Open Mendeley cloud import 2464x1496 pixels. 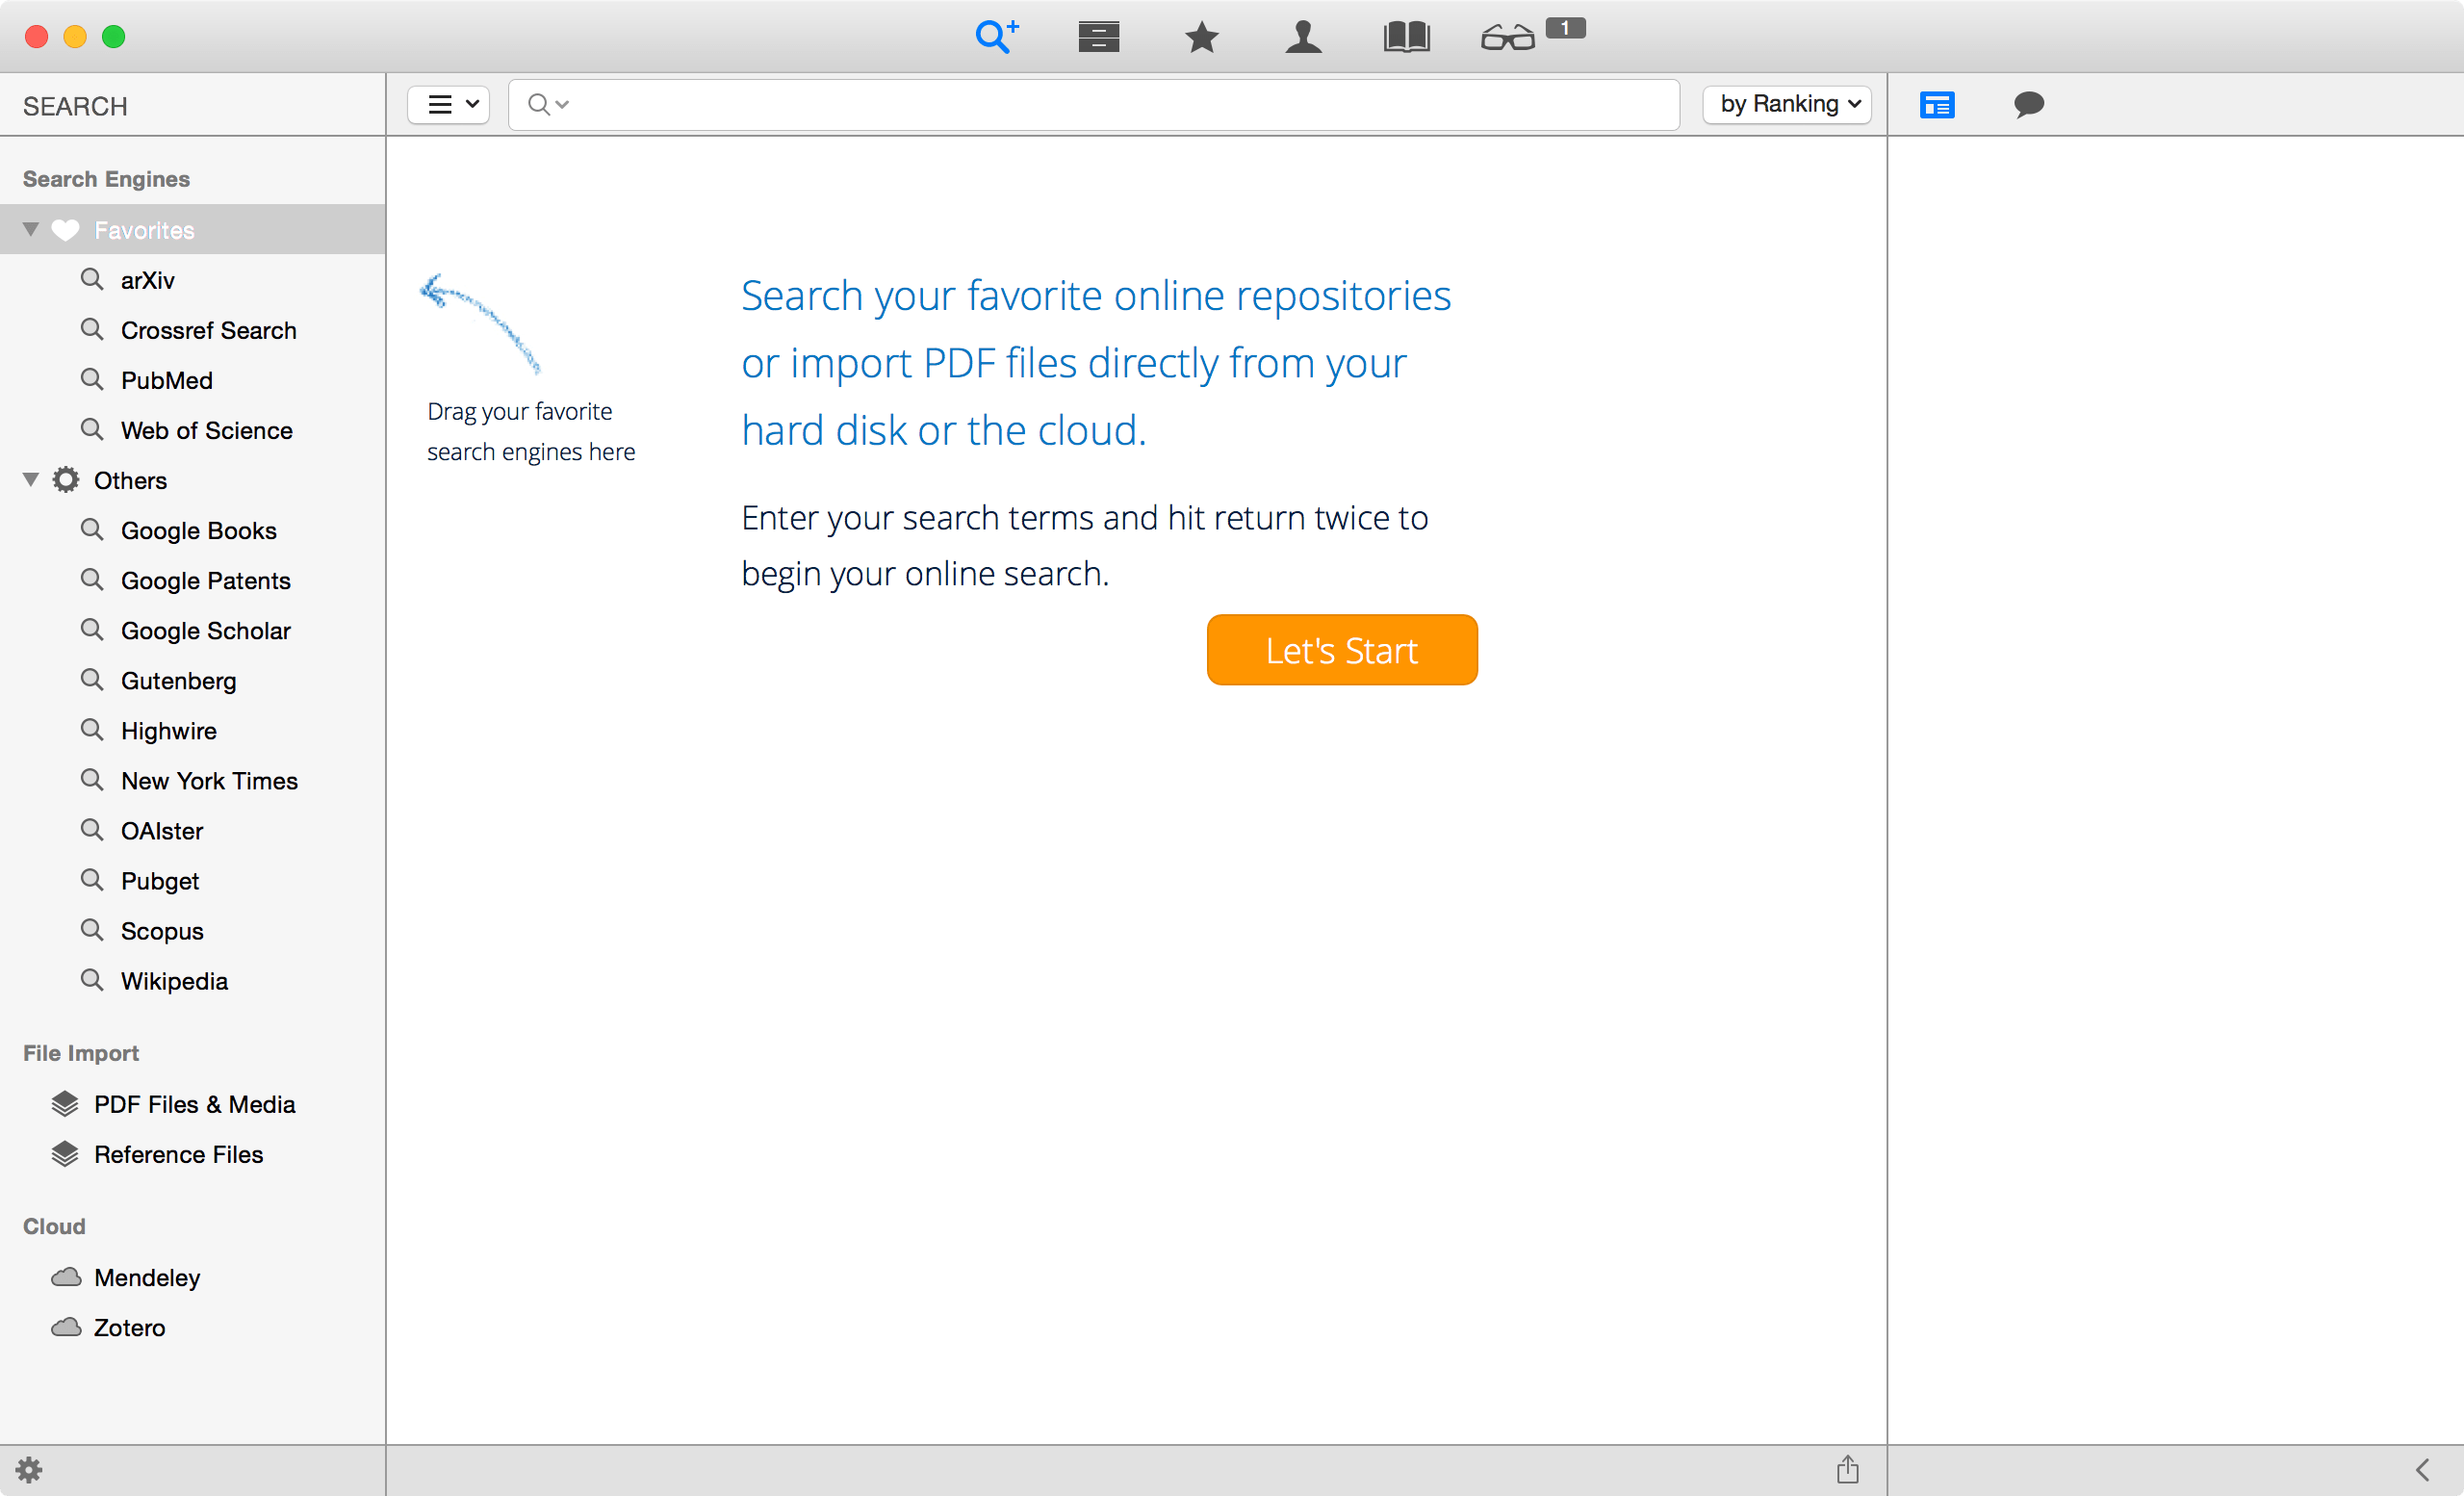click(146, 1277)
